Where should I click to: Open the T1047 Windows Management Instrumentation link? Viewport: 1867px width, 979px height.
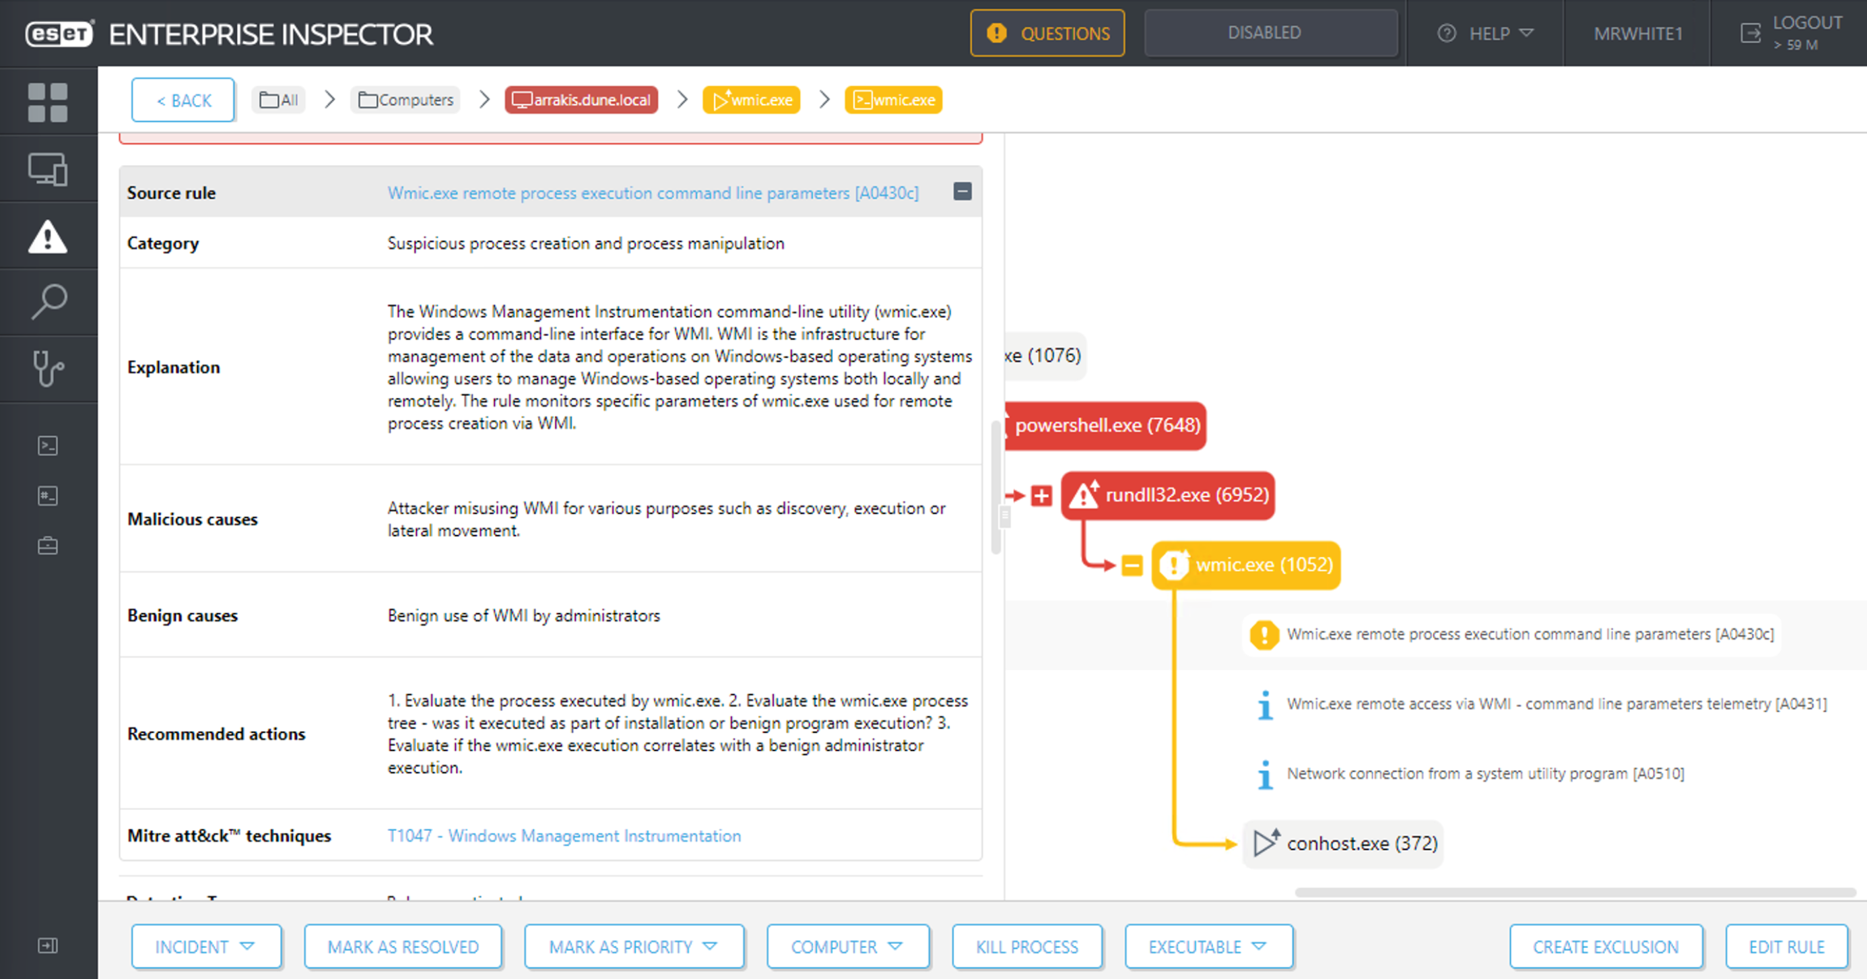564,836
